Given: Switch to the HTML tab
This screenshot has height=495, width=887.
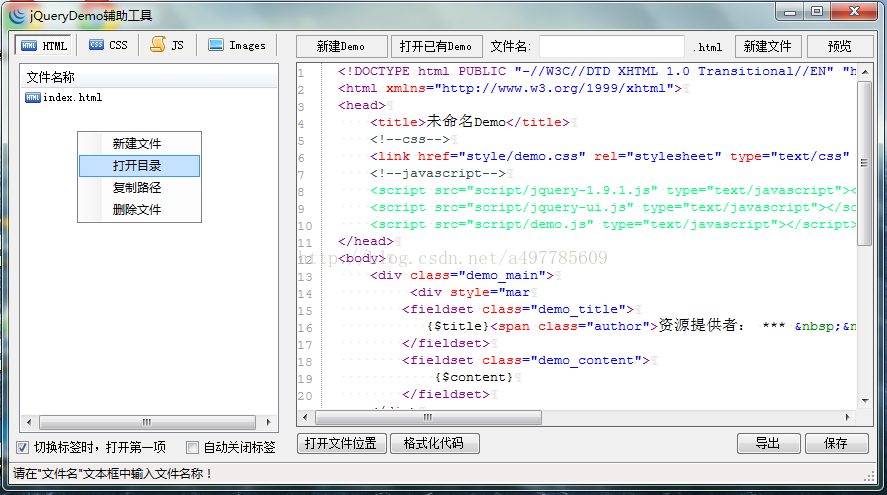Looking at the screenshot, I should 44,45.
